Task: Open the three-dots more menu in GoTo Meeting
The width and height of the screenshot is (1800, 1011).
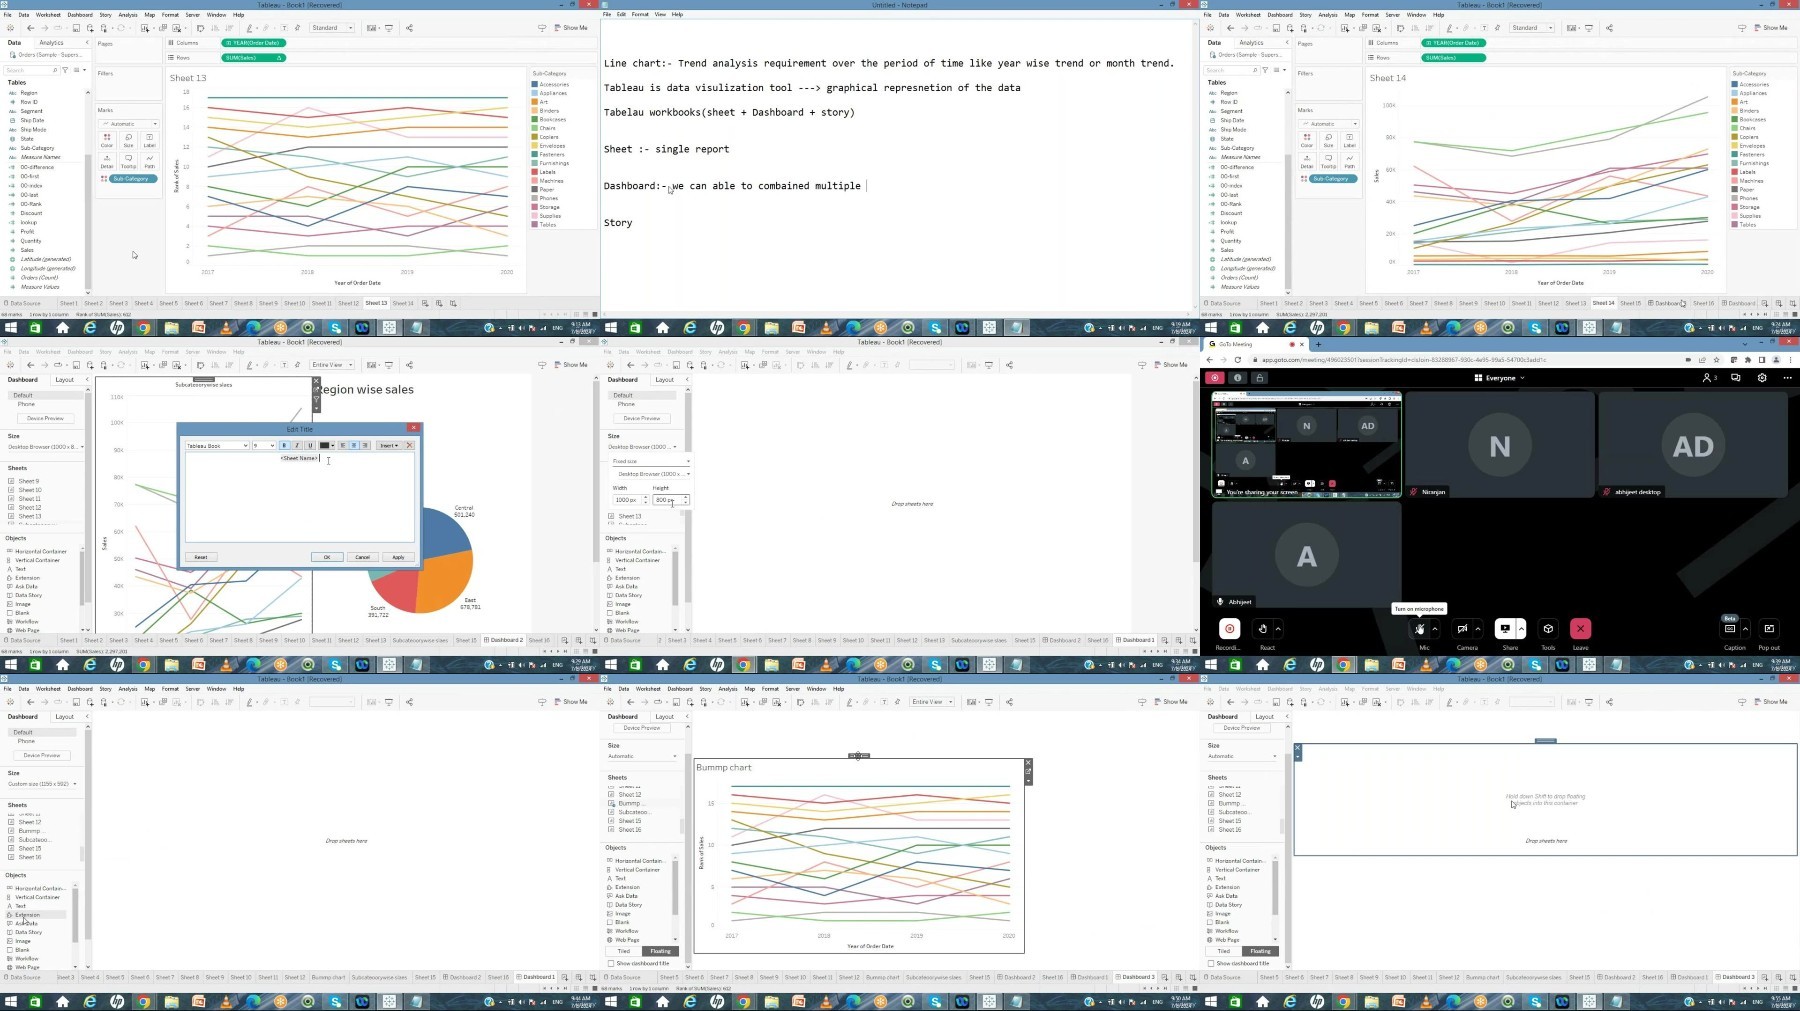Action: point(1787,378)
